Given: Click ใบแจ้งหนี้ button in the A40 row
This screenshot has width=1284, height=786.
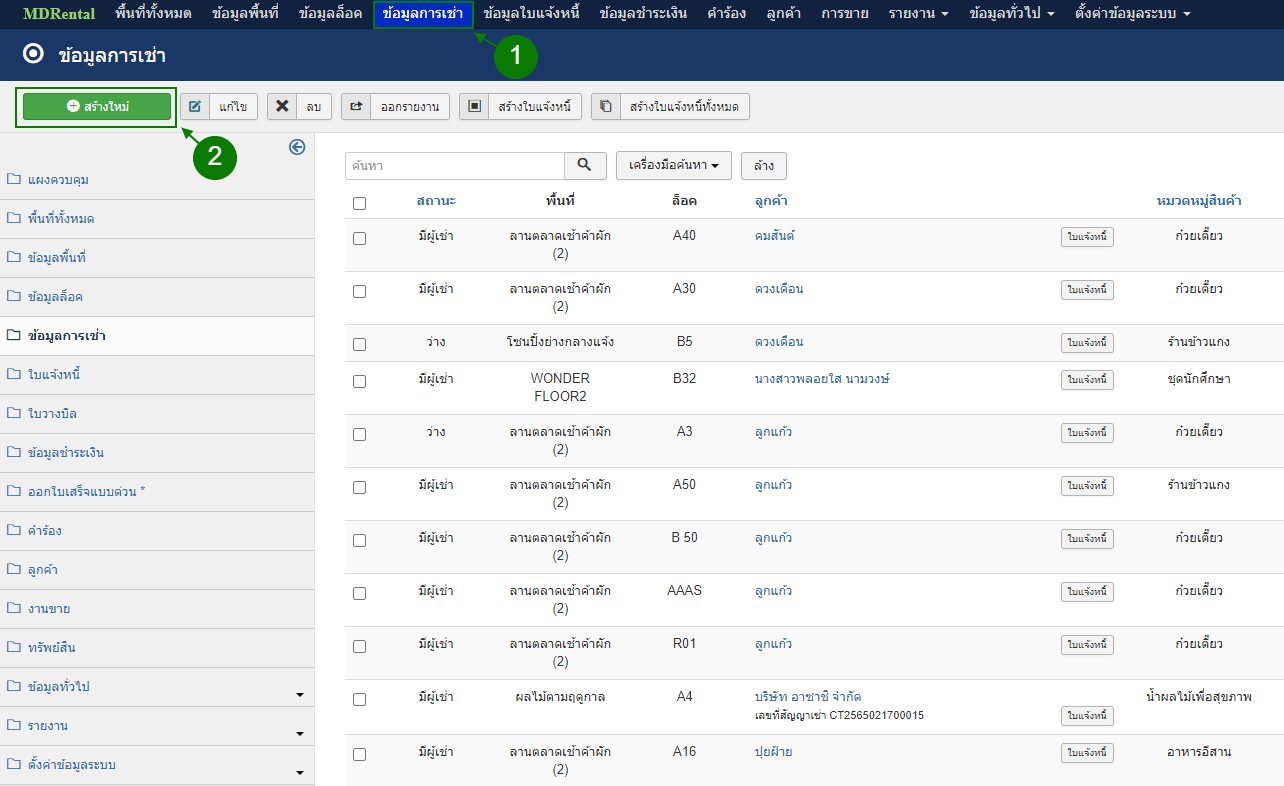Looking at the screenshot, I should 1087,237.
